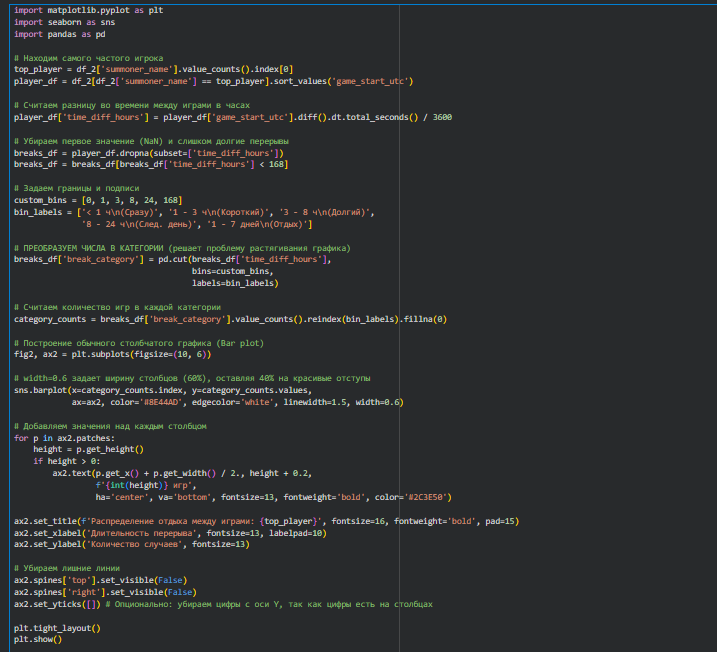Click the f-string '{int(height)} игр'

[146, 485]
